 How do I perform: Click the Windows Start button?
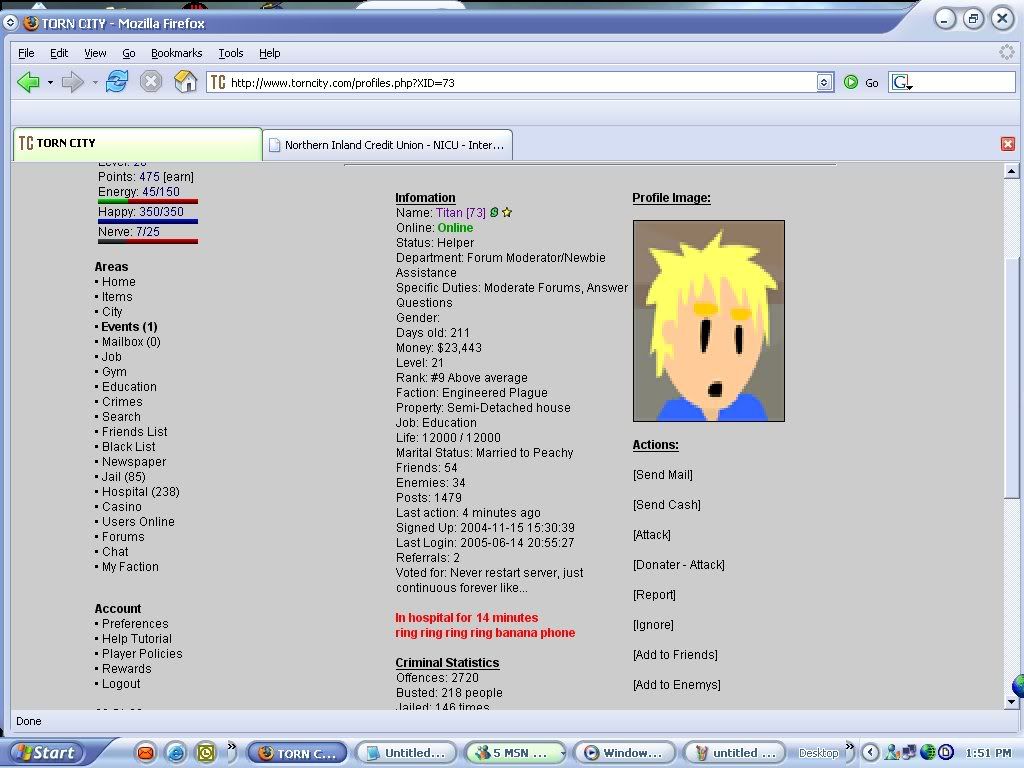[47, 753]
